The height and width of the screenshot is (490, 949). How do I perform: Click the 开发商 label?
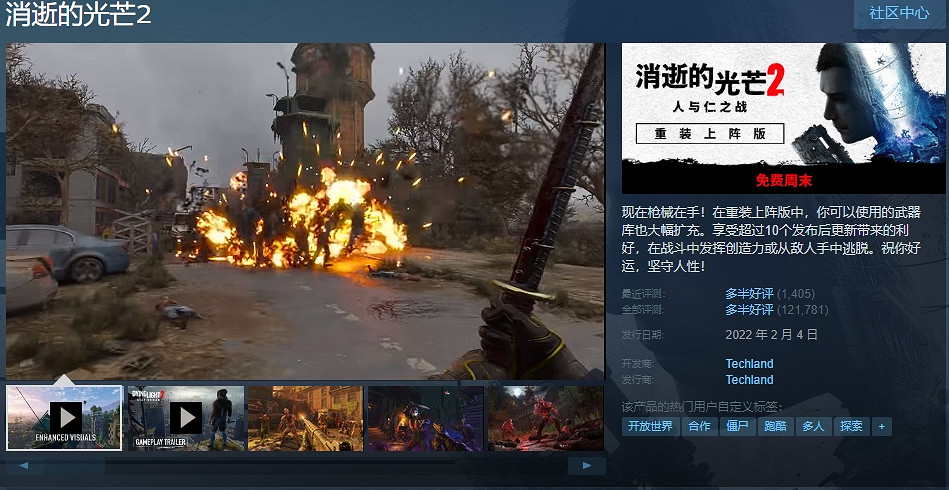[638, 364]
